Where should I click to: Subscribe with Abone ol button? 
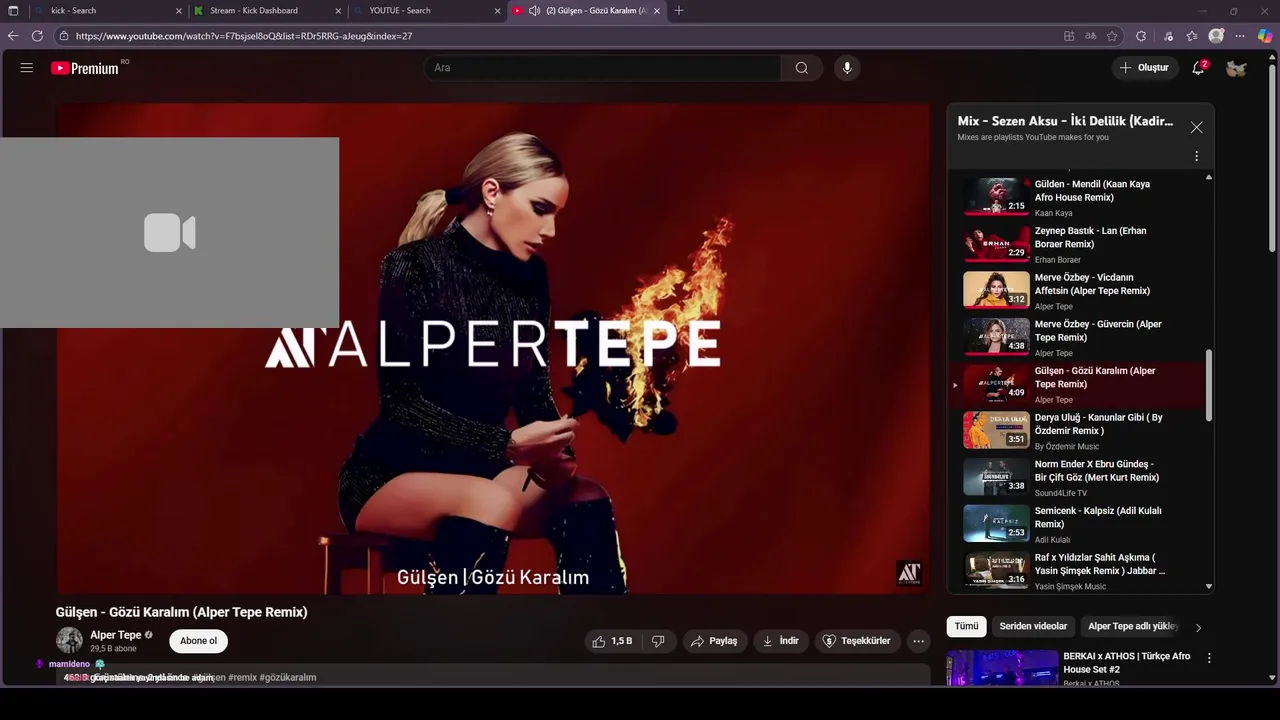(198, 641)
